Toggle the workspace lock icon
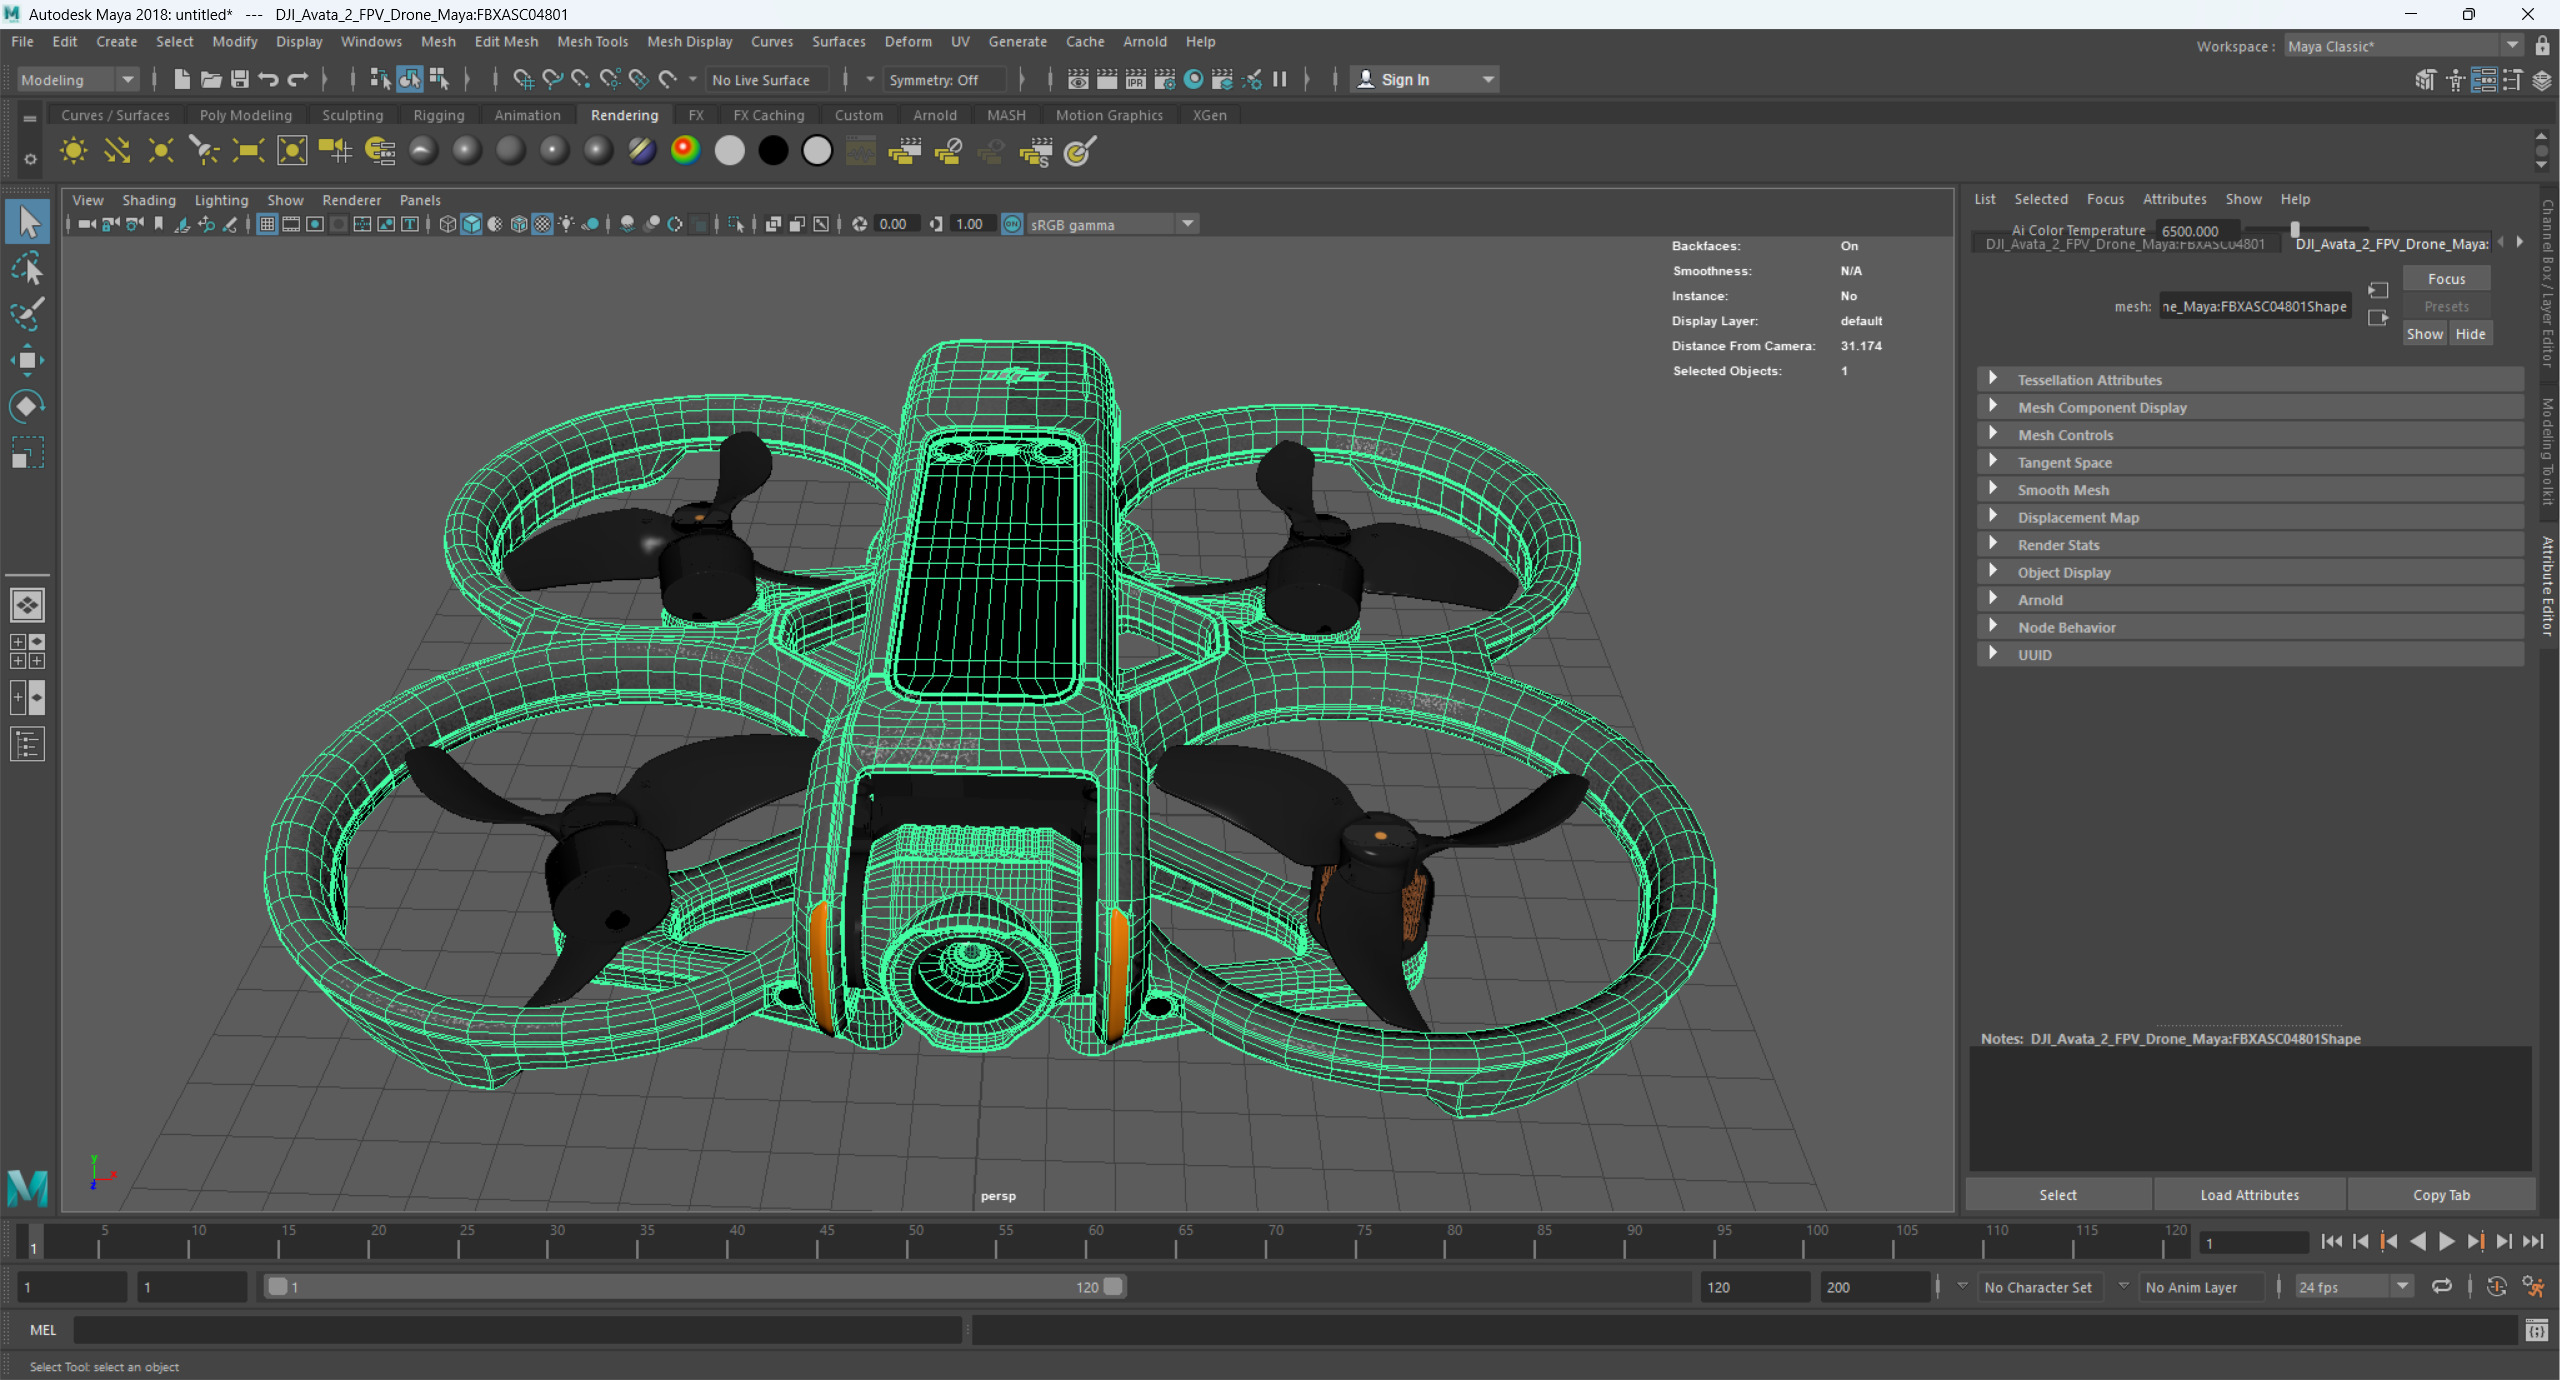 point(2542,46)
